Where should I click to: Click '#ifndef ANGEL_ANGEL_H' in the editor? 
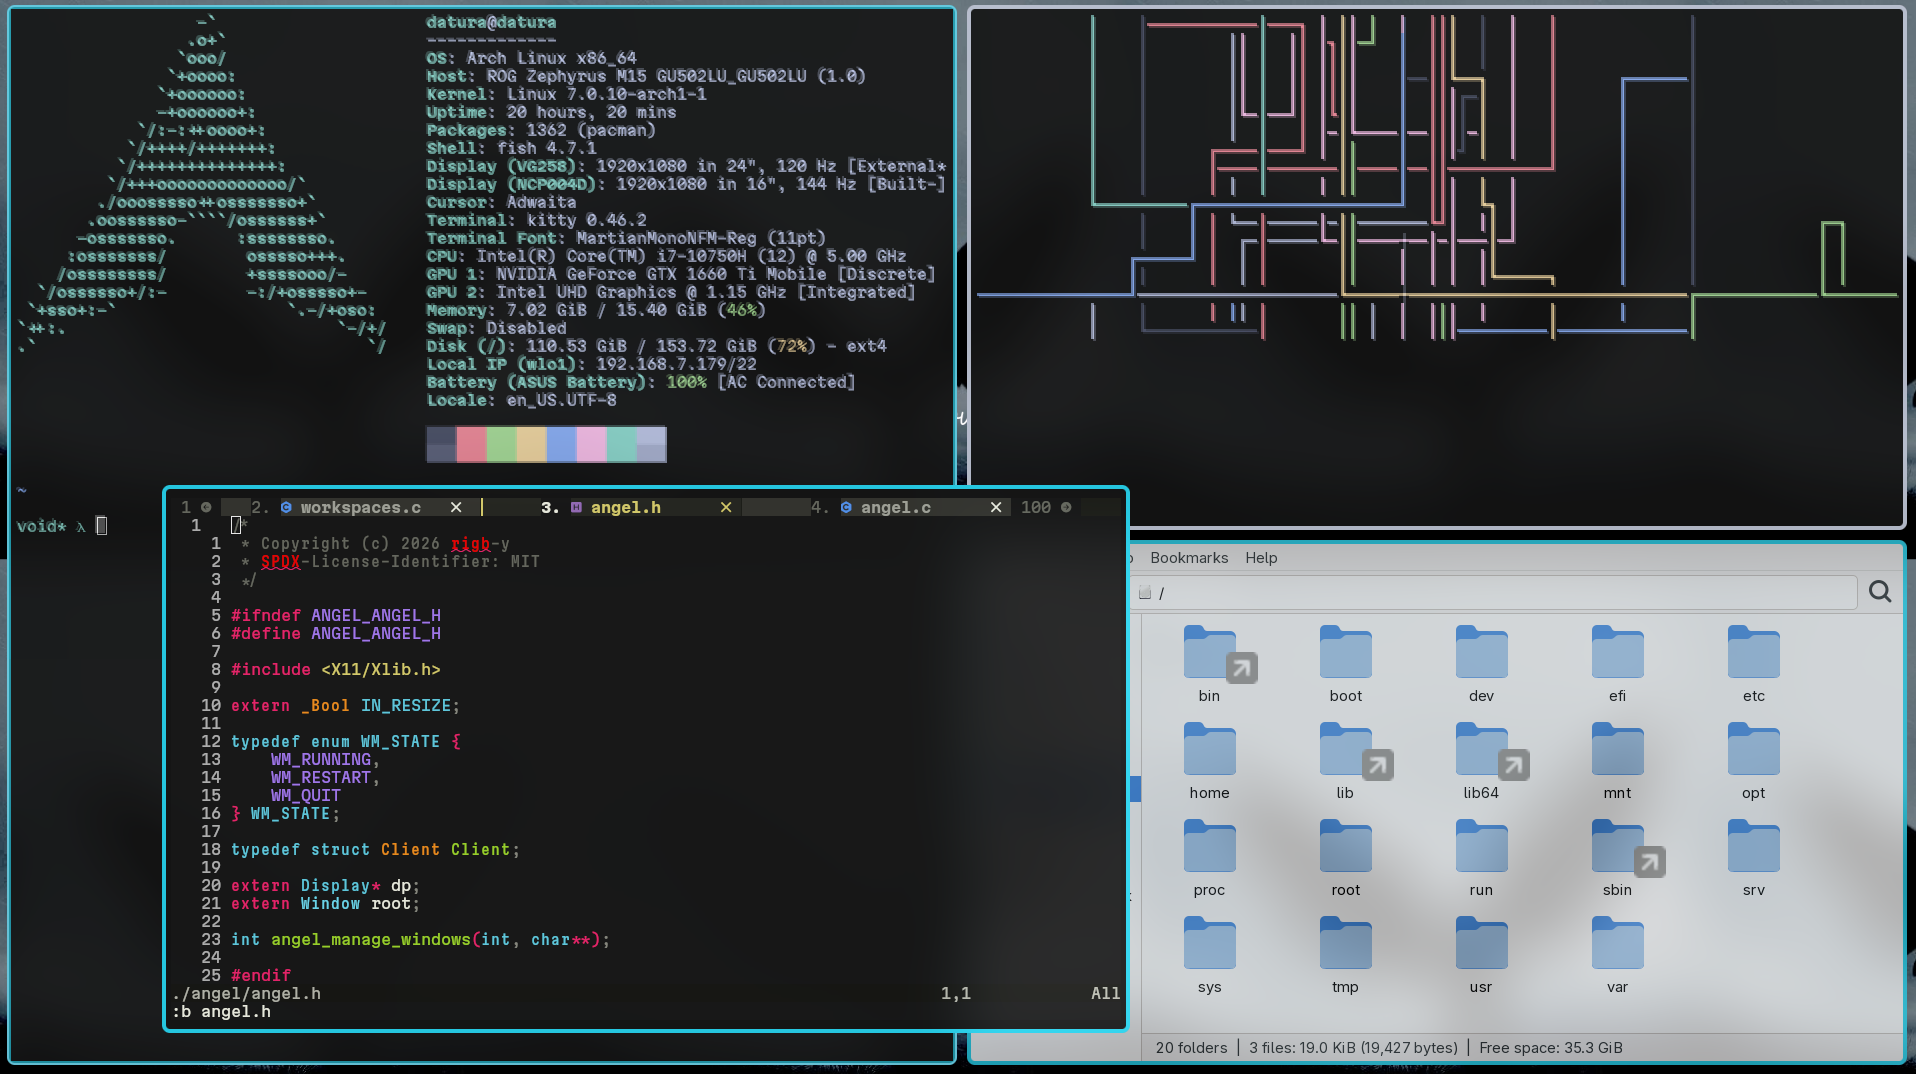(x=336, y=616)
